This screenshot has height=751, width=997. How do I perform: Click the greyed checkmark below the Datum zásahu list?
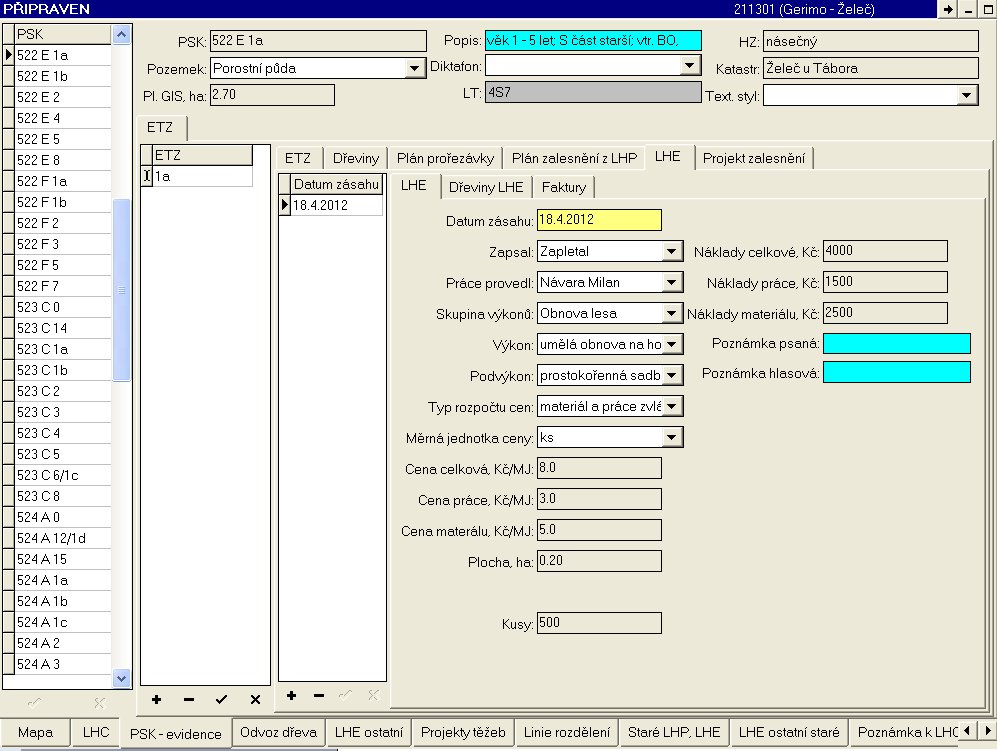[345, 696]
